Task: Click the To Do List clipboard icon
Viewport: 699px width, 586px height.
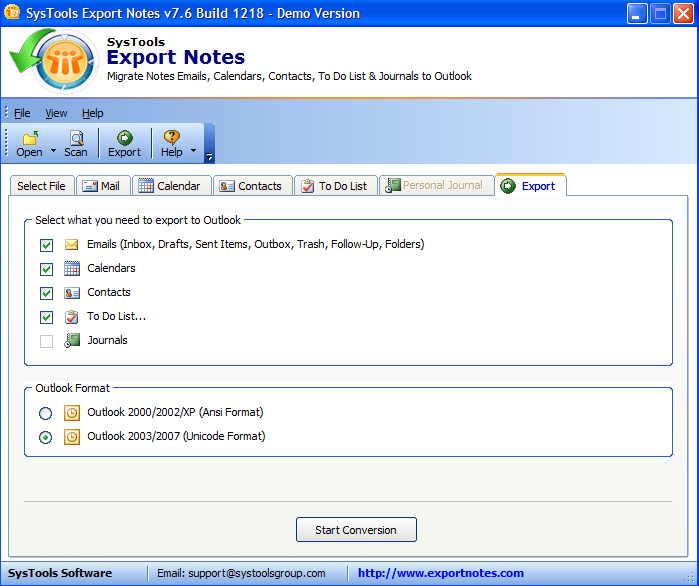Action: point(72,317)
